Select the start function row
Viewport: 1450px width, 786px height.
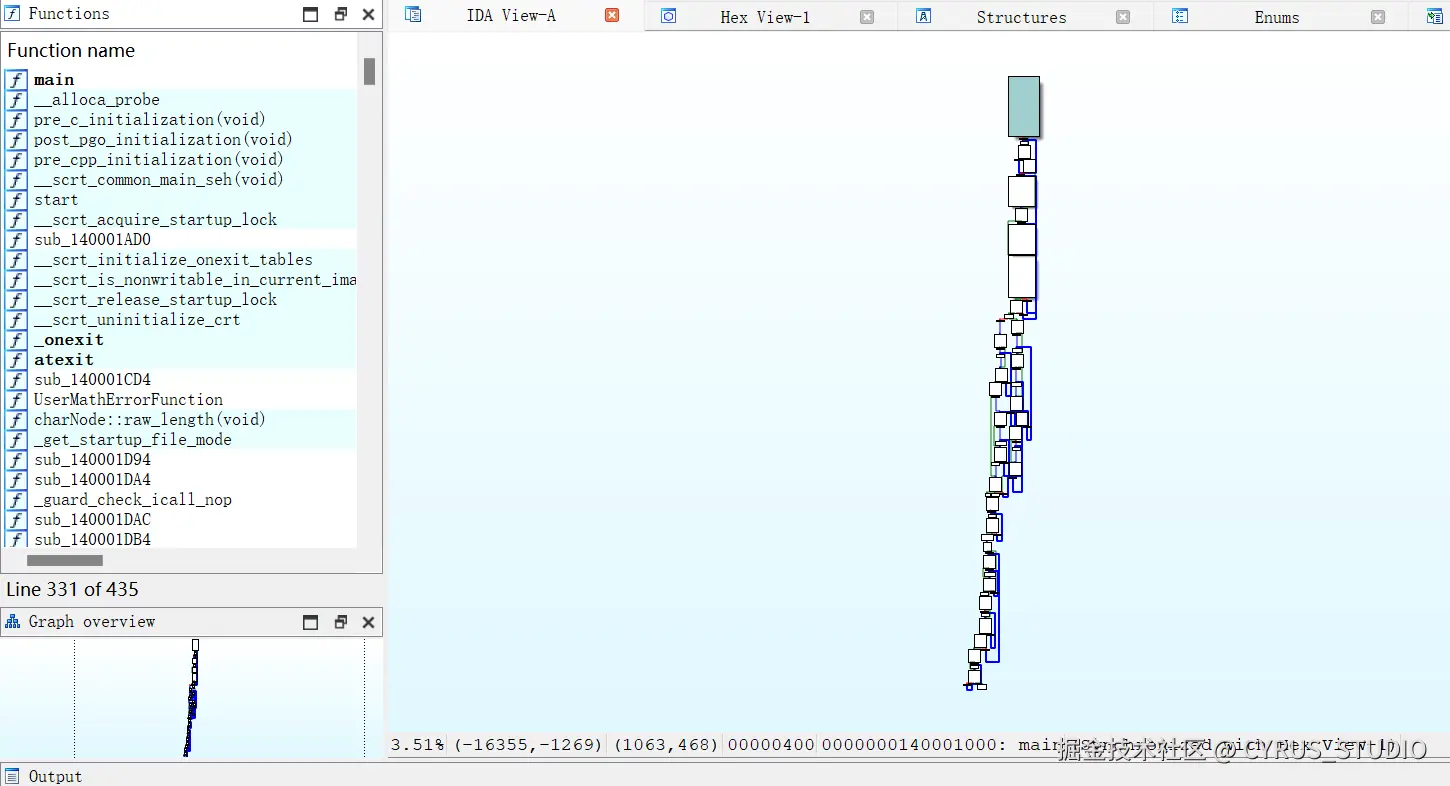180,200
